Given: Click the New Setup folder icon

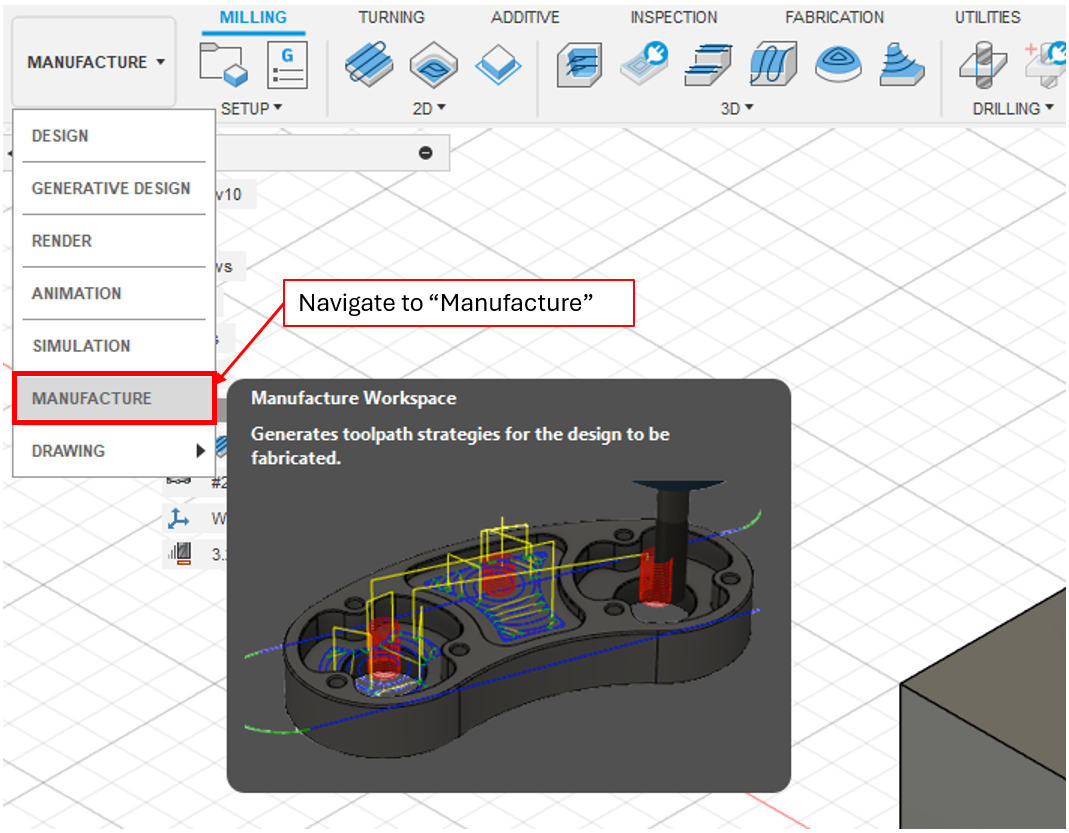Looking at the screenshot, I should click(223, 64).
